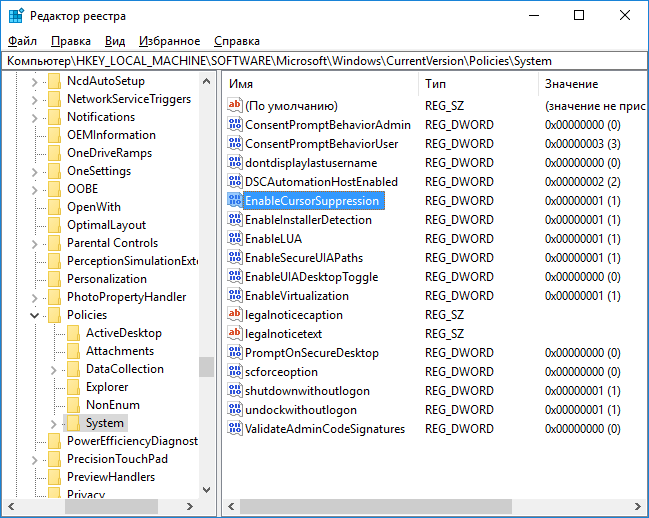The width and height of the screenshot is (649, 518).
Task: Click the folder icon of the Policies key
Action: pyautogui.click(x=54, y=315)
